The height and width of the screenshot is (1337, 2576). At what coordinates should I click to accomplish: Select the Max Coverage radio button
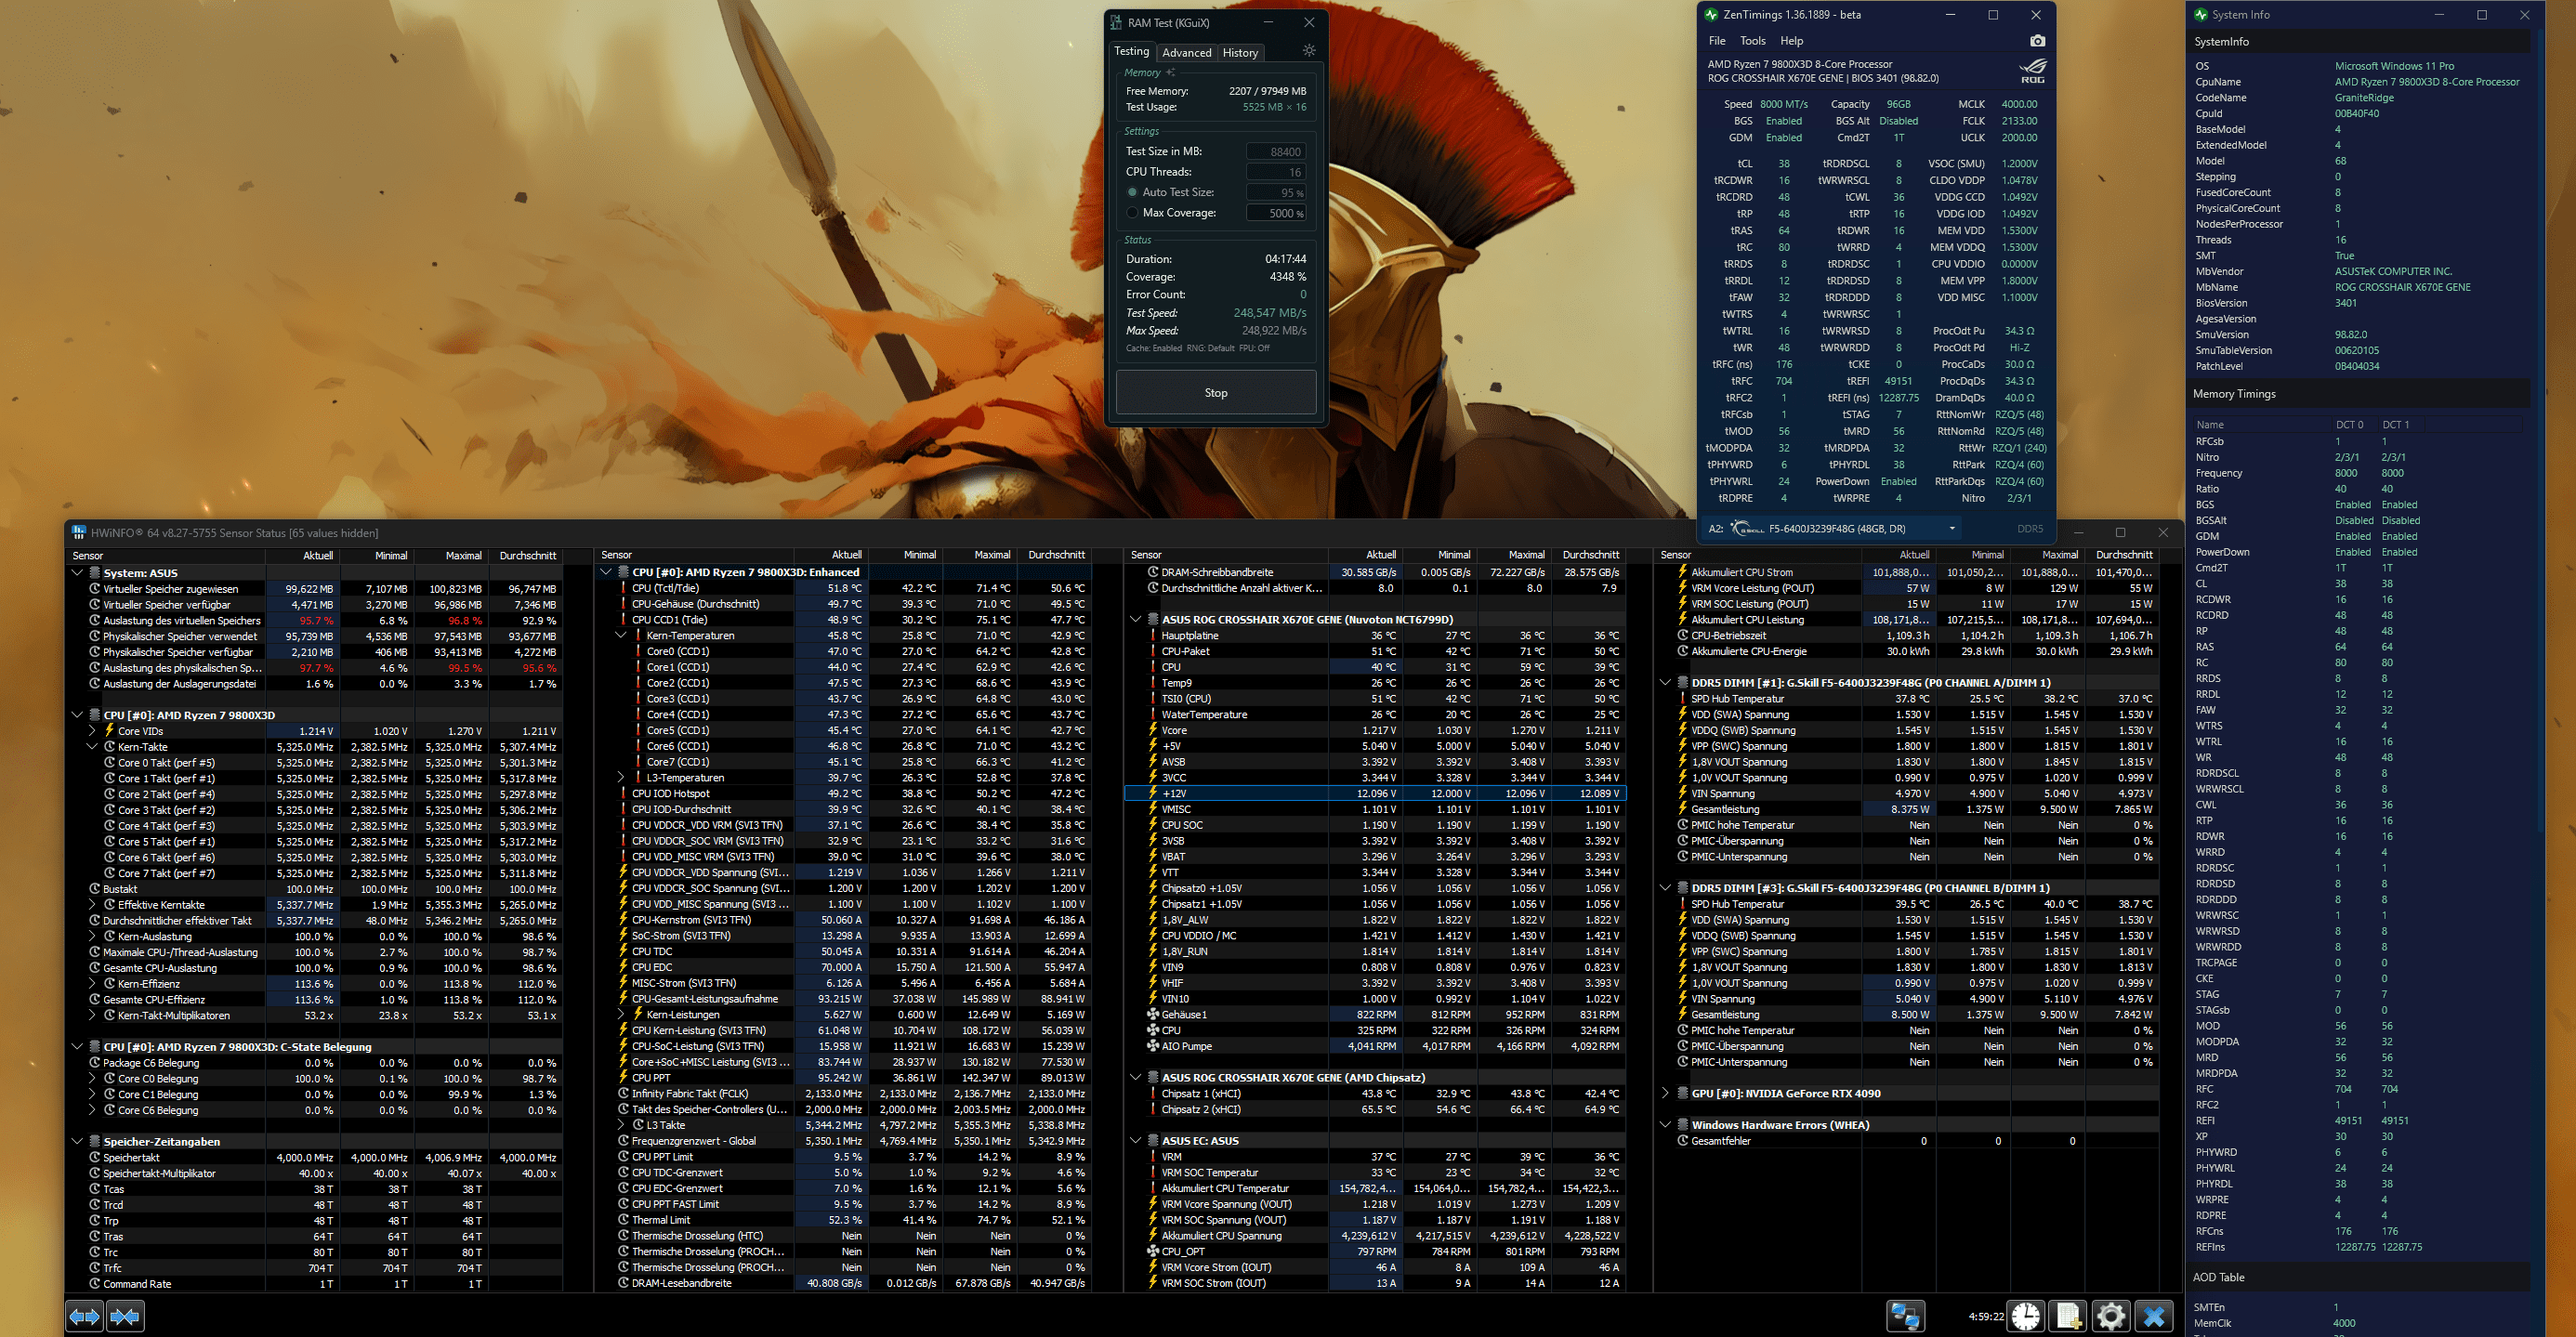[x=1132, y=213]
